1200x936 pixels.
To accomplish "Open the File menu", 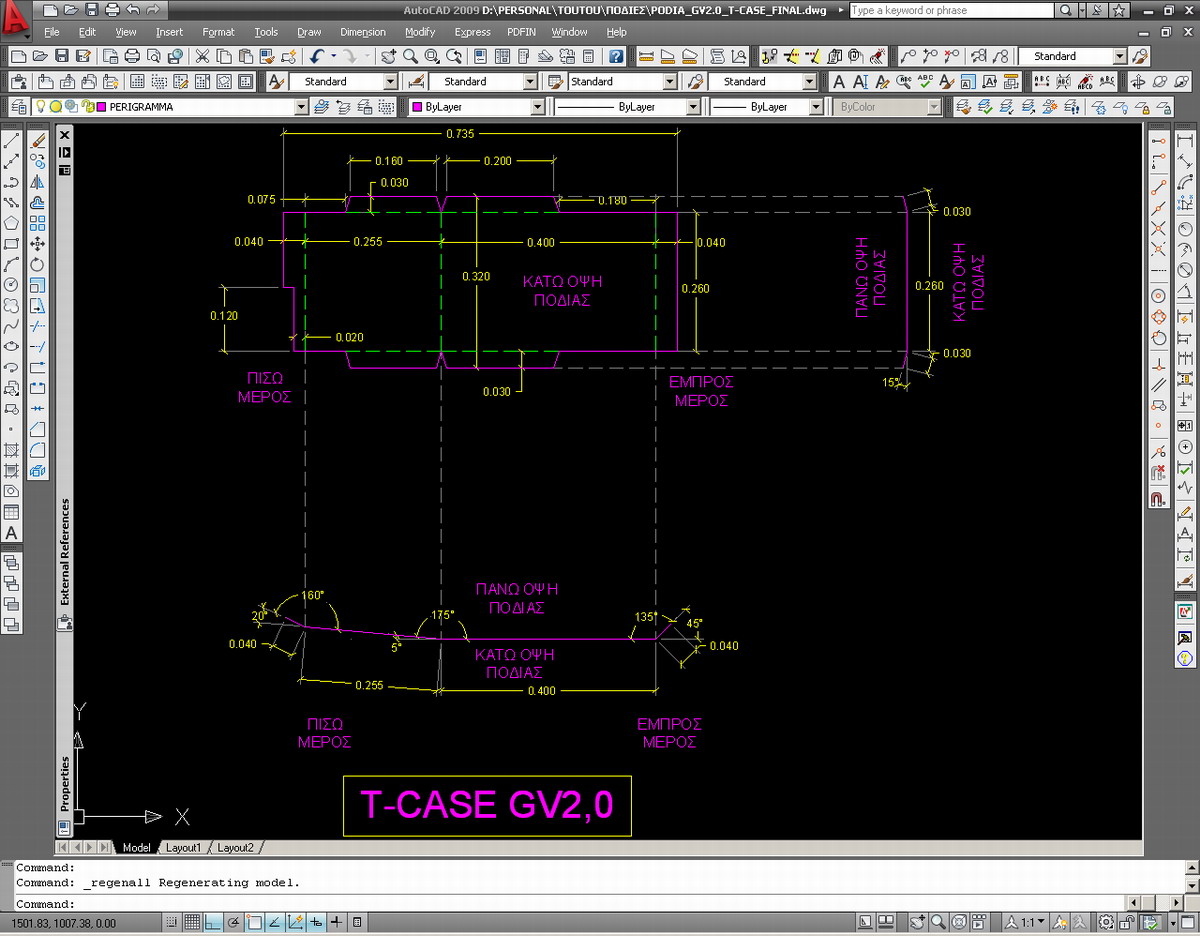I will tap(52, 32).
